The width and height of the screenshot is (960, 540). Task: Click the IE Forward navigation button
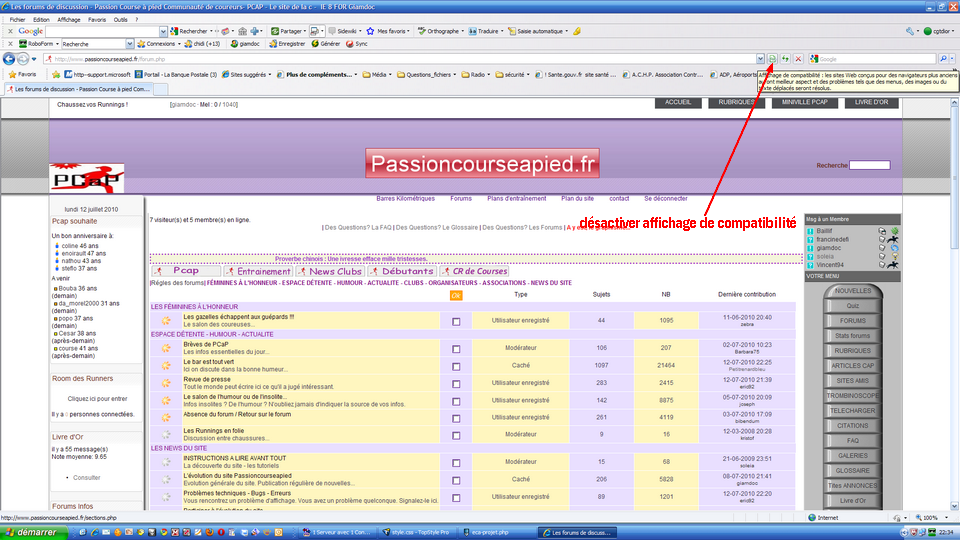click(23, 59)
